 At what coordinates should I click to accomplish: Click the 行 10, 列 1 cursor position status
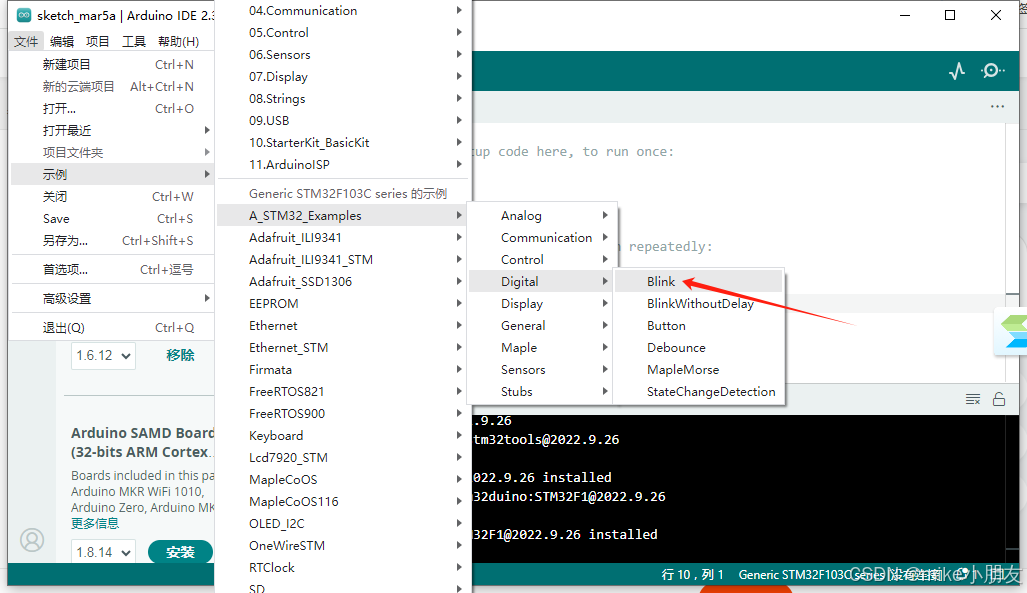pyautogui.click(x=692, y=575)
